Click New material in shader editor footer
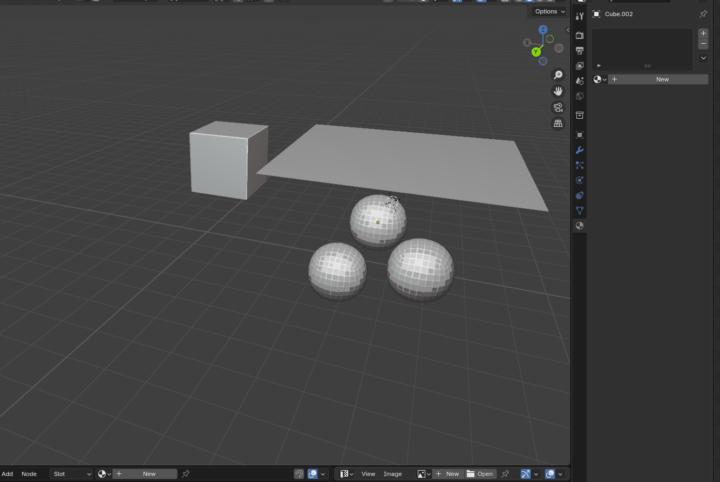Viewport: 720px width, 482px height. [x=145, y=474]
